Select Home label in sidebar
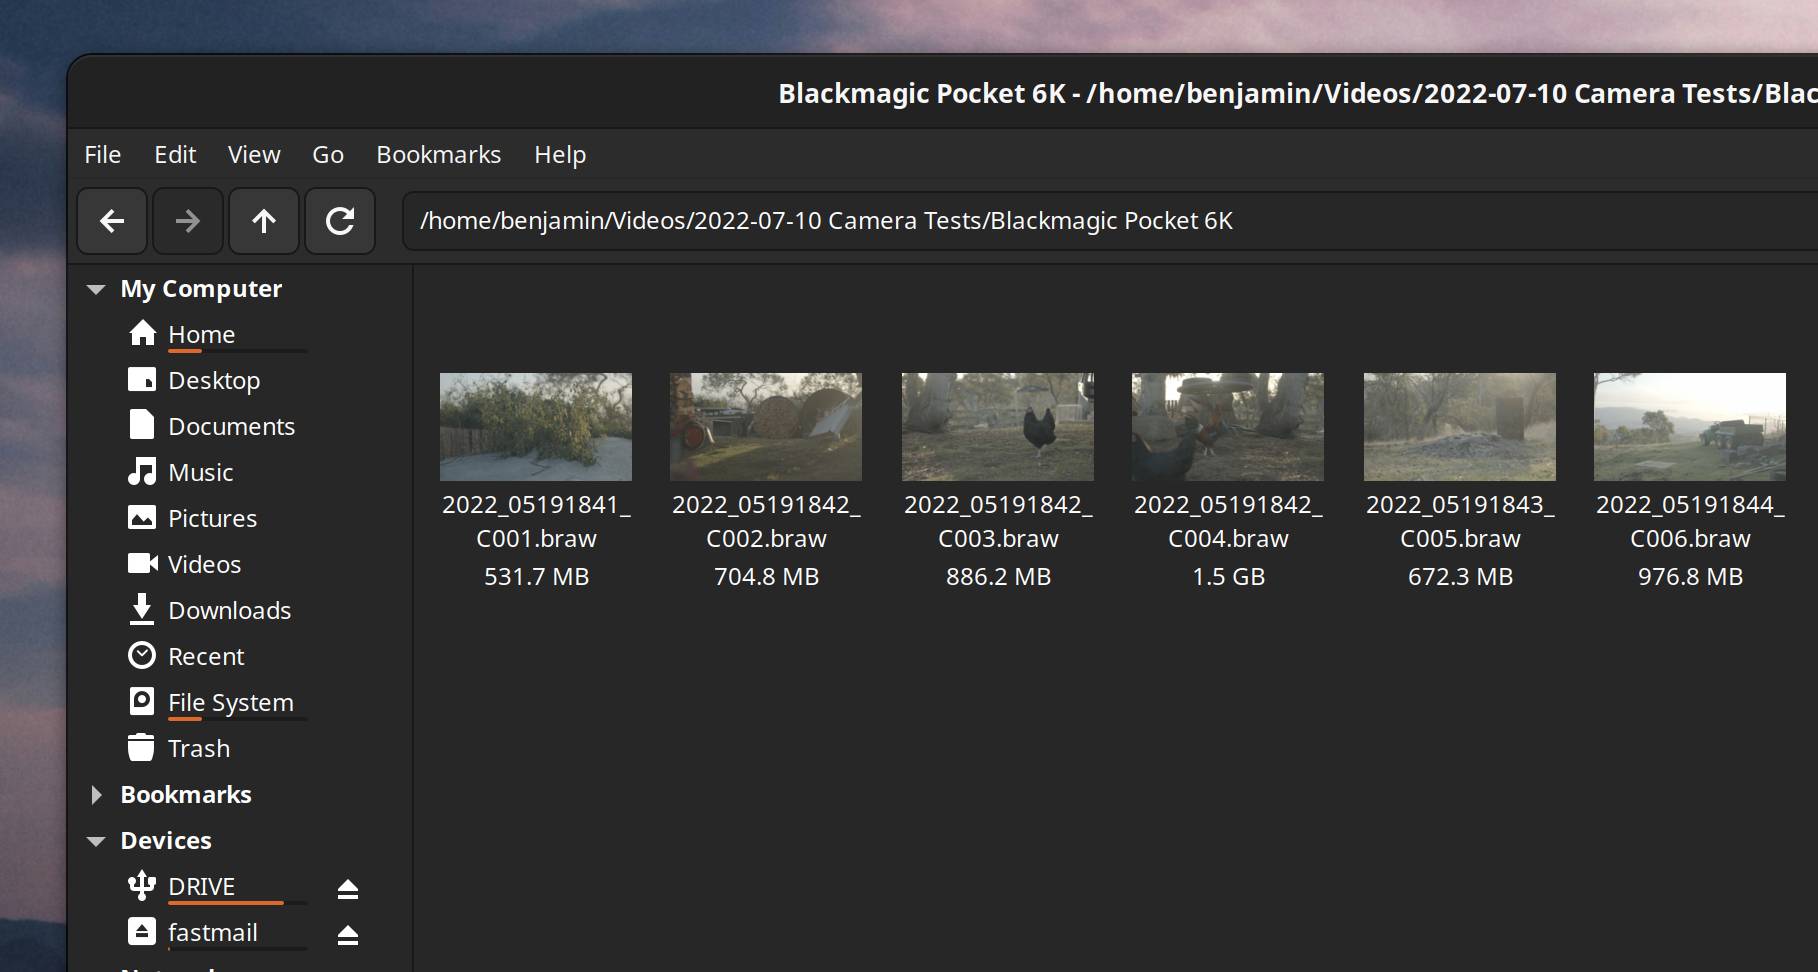Viewport: 1818px width, 972px height. pyautogui.click(x=202, y=334)
